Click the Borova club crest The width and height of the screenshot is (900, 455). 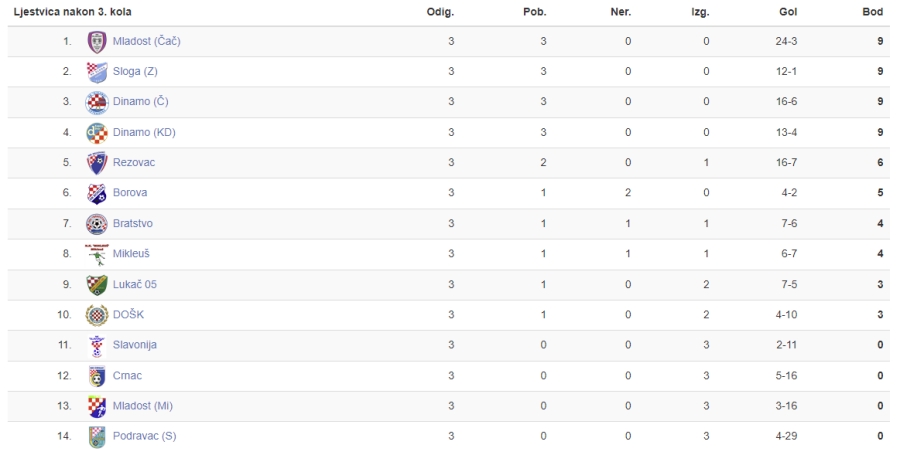pyautogui.click(x=96, y=193)
